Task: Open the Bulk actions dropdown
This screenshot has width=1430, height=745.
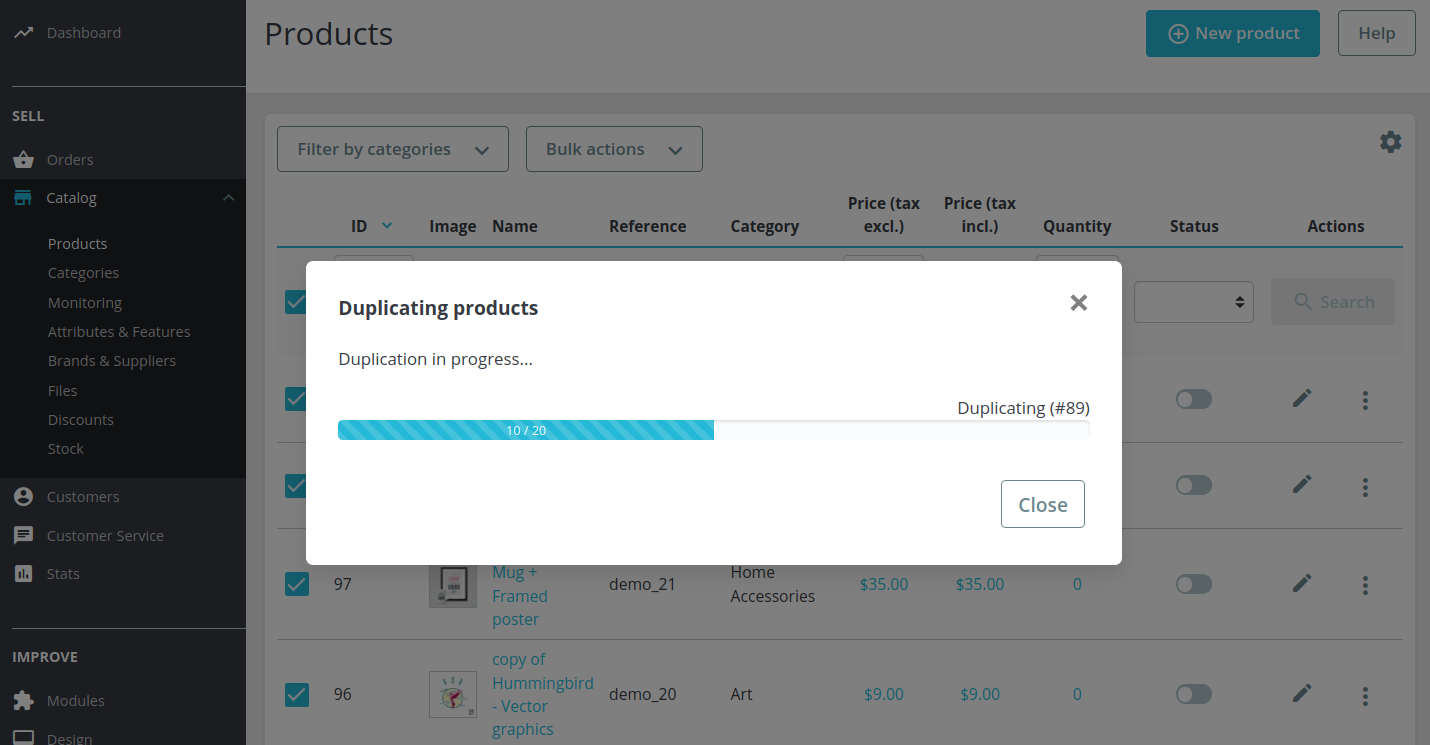Action: coord(614,148)
